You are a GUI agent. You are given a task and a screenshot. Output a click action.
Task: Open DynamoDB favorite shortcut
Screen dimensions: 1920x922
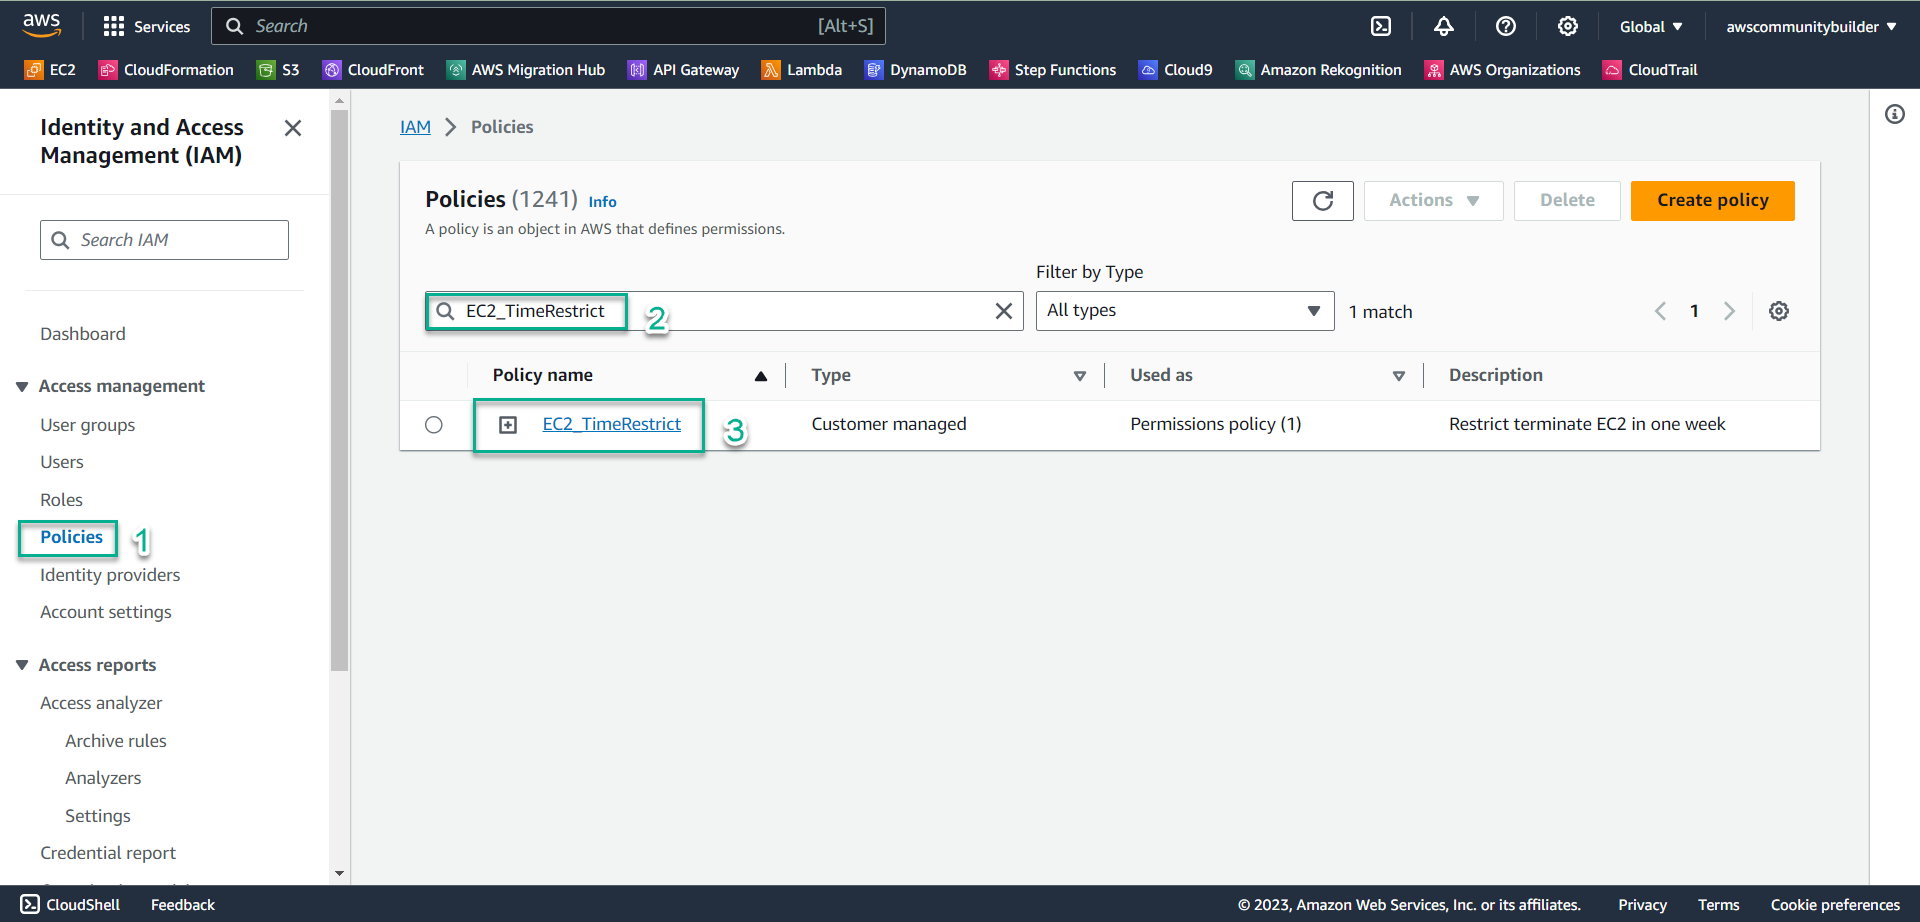[x=916, y=70]
